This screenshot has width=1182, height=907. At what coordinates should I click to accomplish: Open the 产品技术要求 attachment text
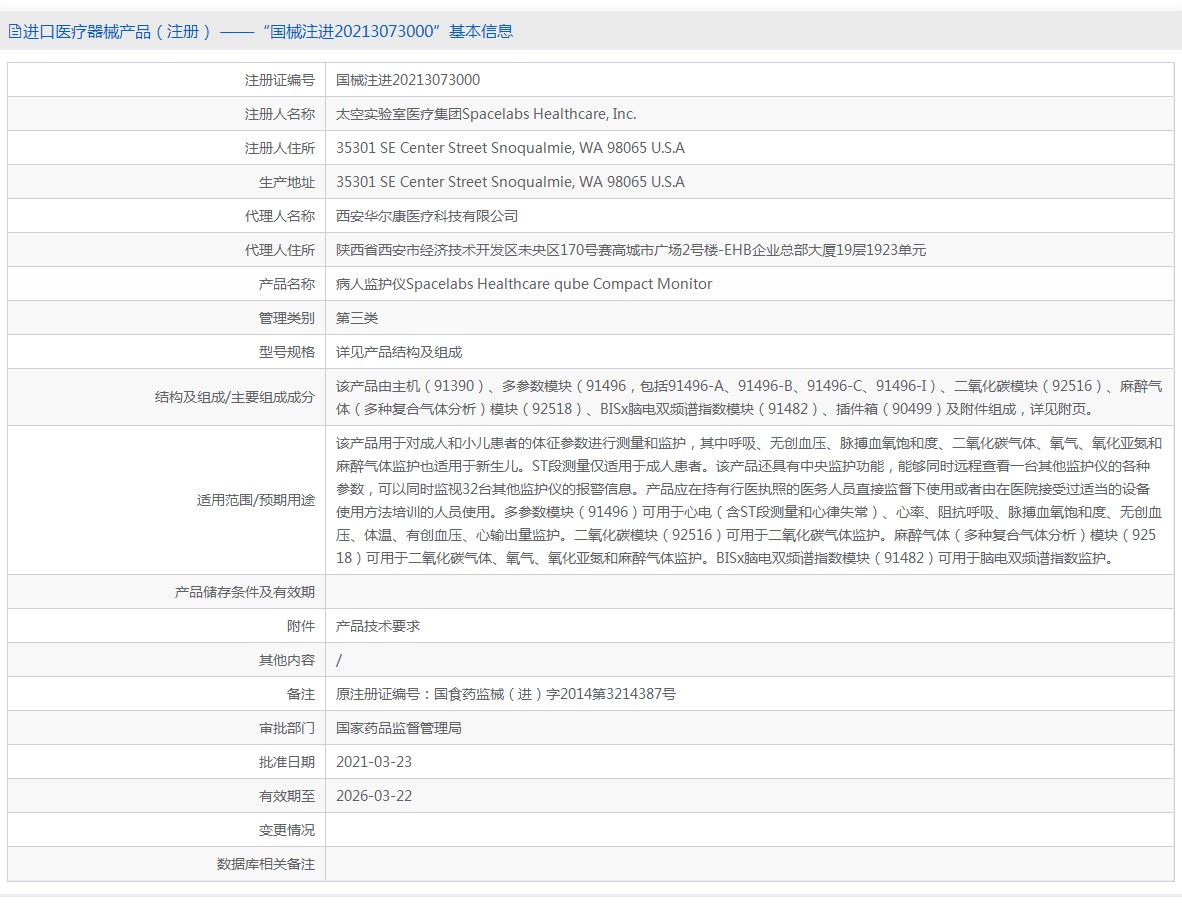click(378, 626)
